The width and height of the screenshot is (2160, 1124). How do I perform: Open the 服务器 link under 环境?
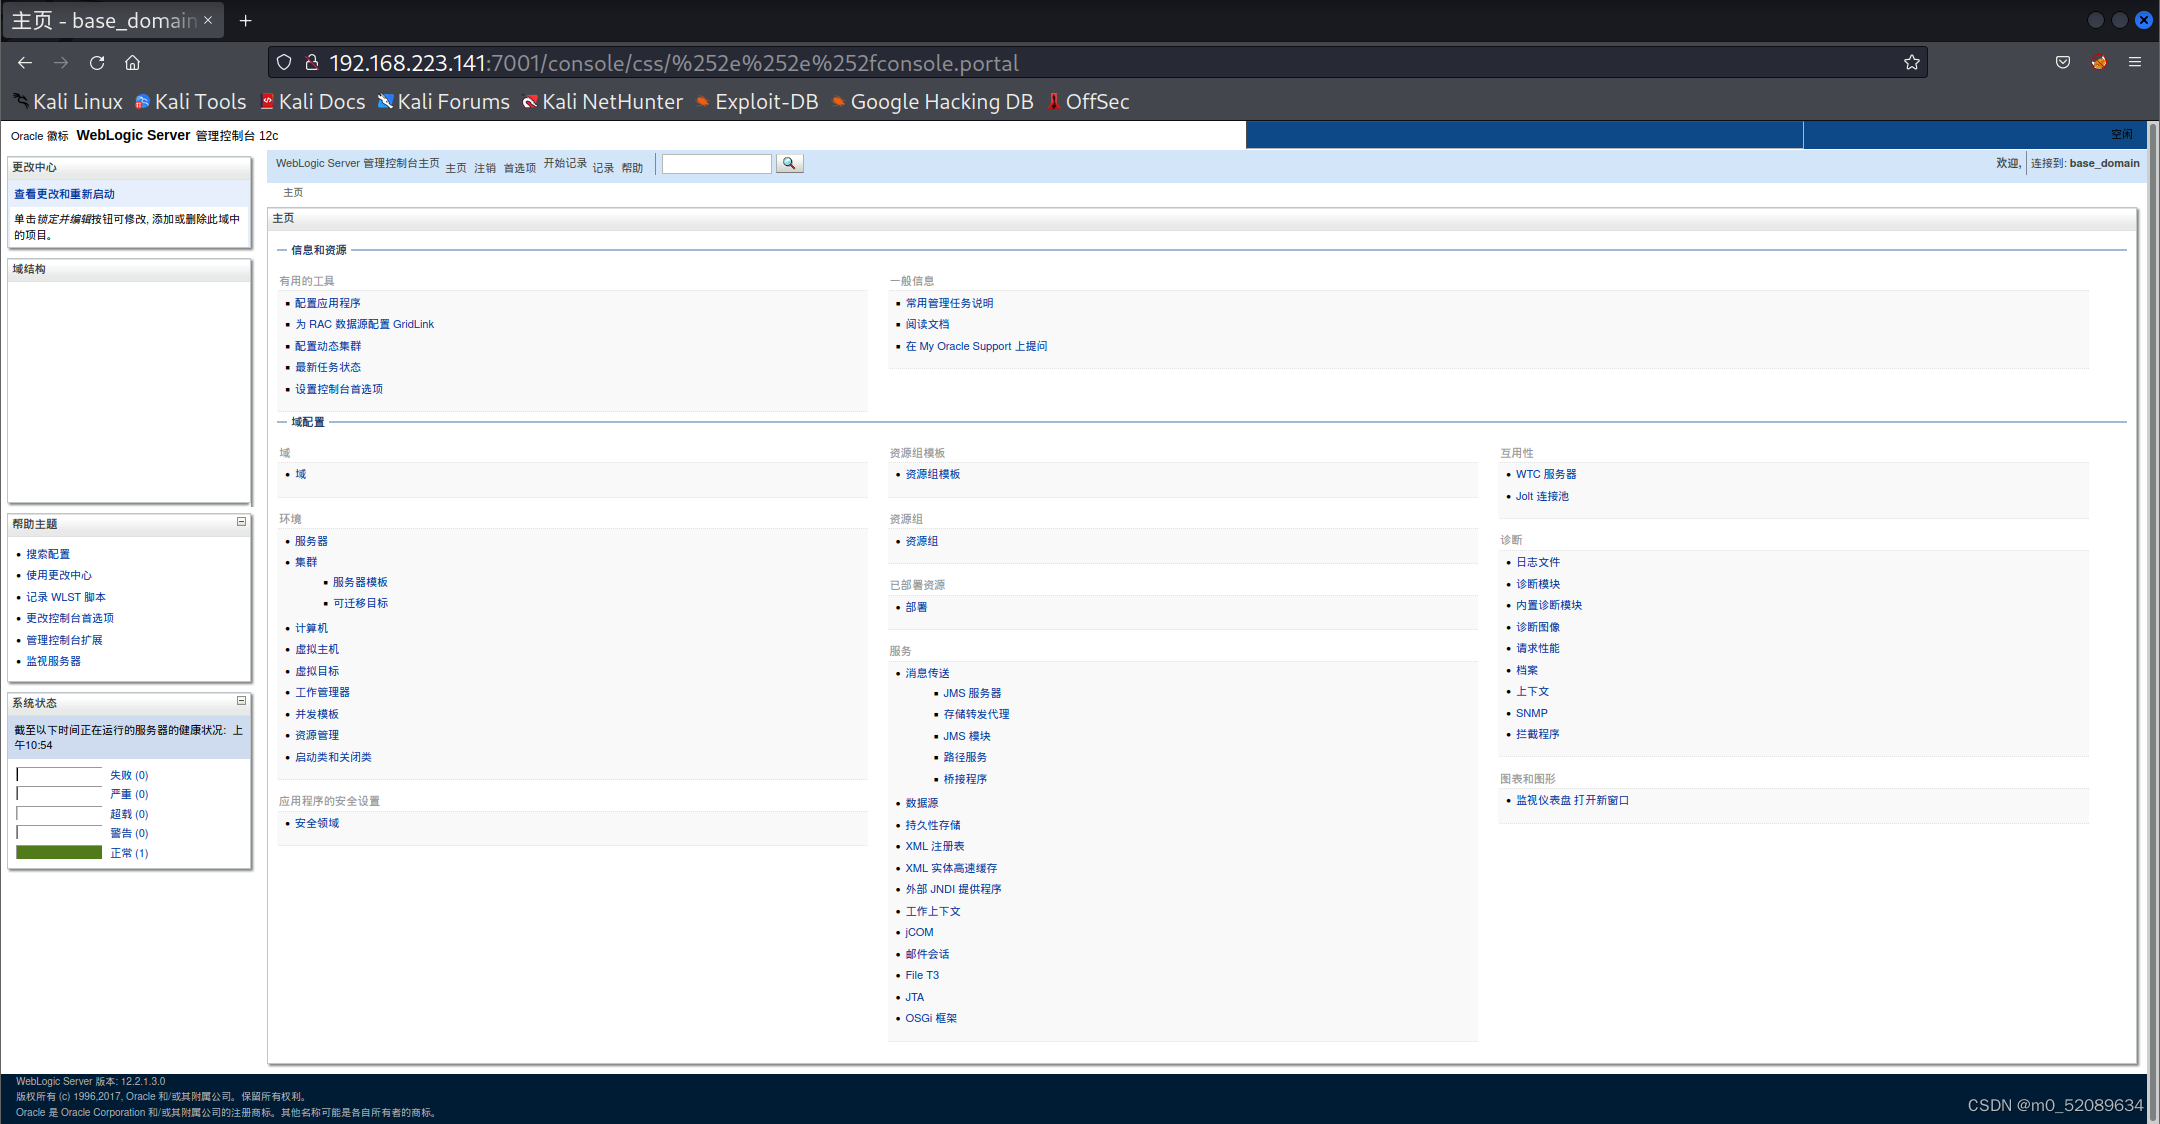[311, 541]
